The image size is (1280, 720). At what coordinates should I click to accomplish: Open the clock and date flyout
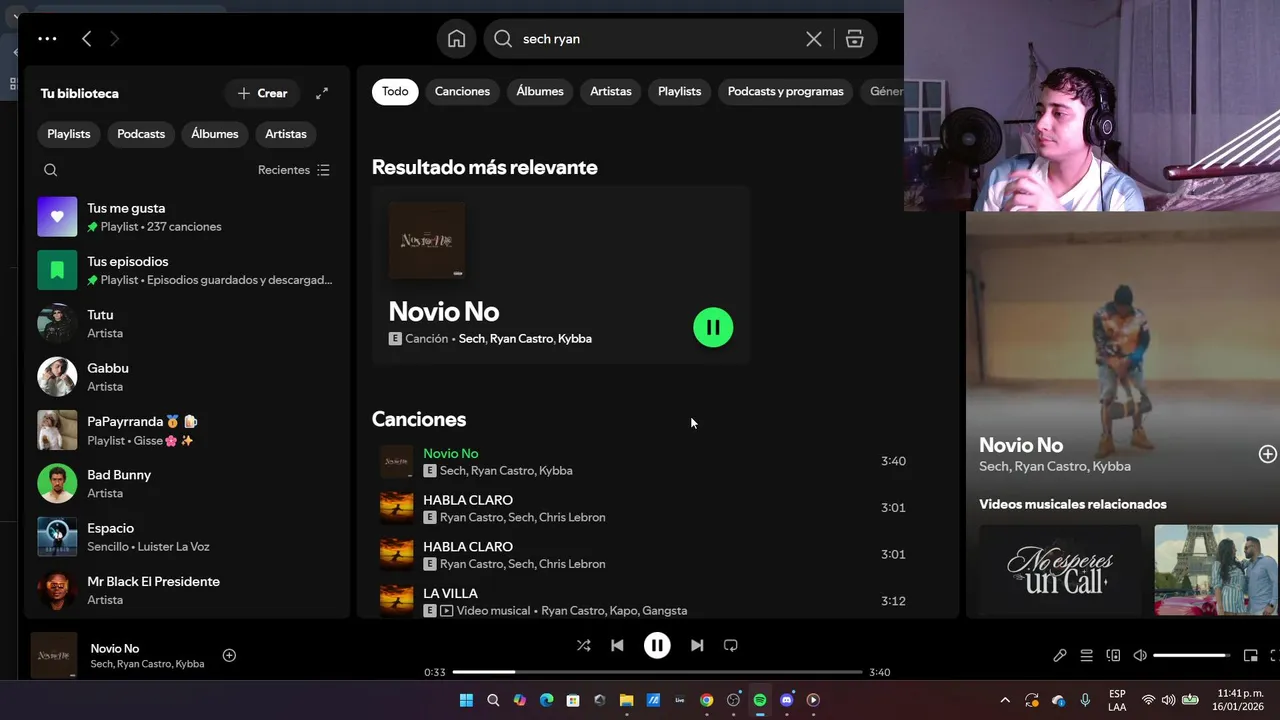pyautogui.click(x=1240, y=700)
